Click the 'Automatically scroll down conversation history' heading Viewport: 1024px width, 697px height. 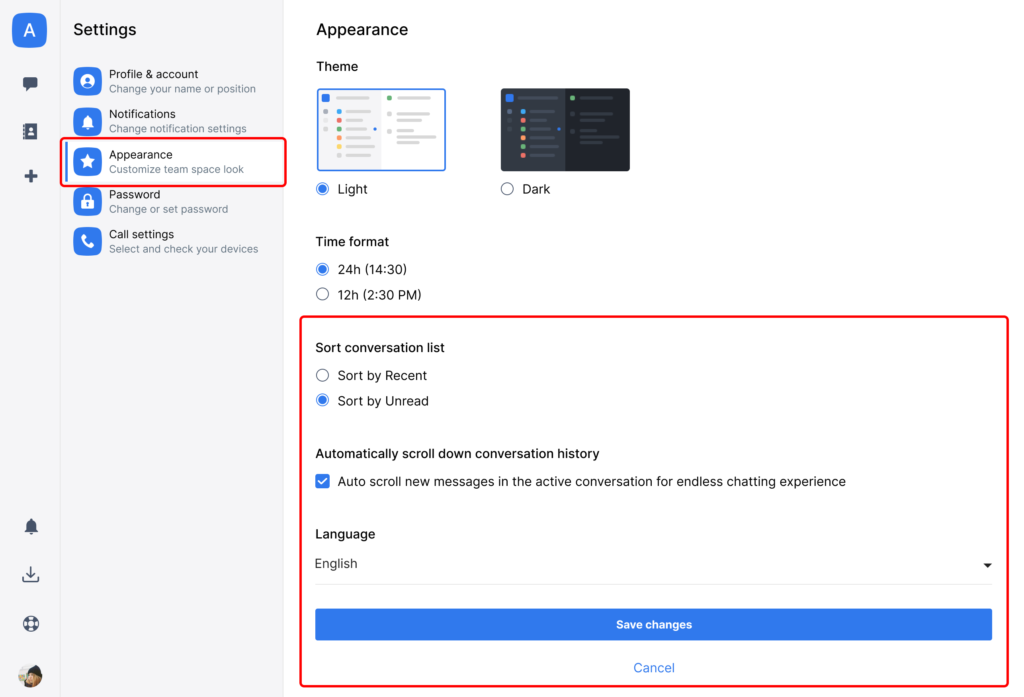click(x=457, y=453)
